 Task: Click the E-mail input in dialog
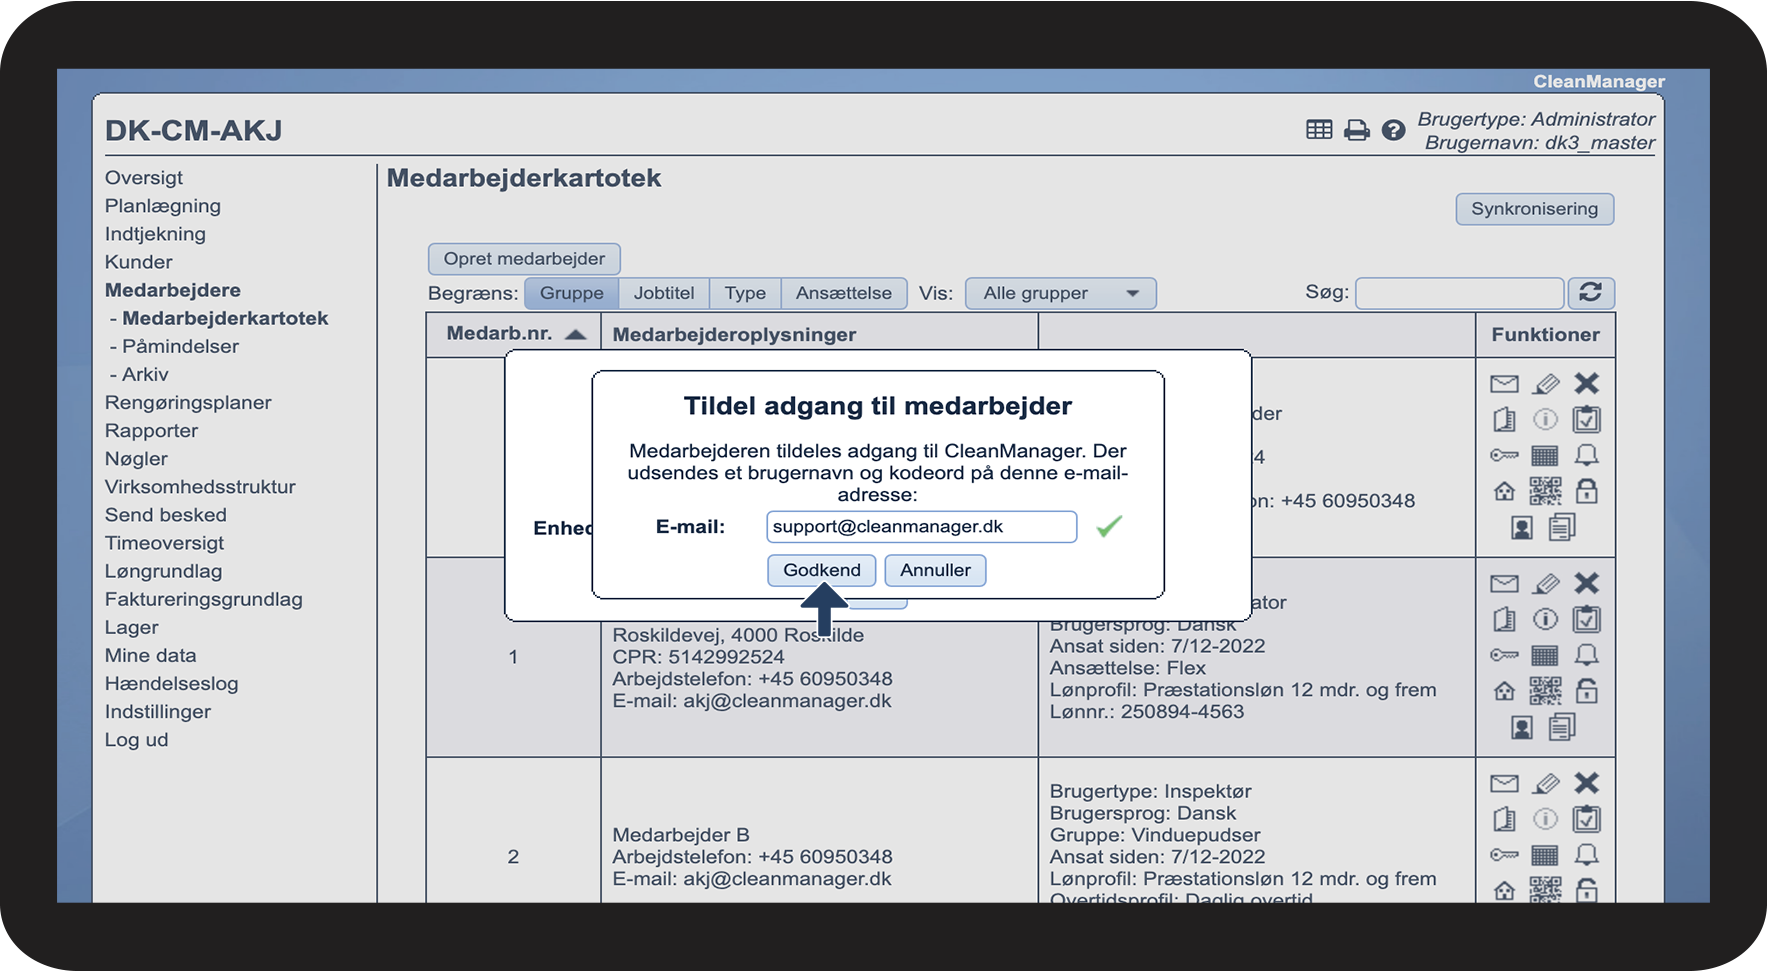tap(922, 527)
